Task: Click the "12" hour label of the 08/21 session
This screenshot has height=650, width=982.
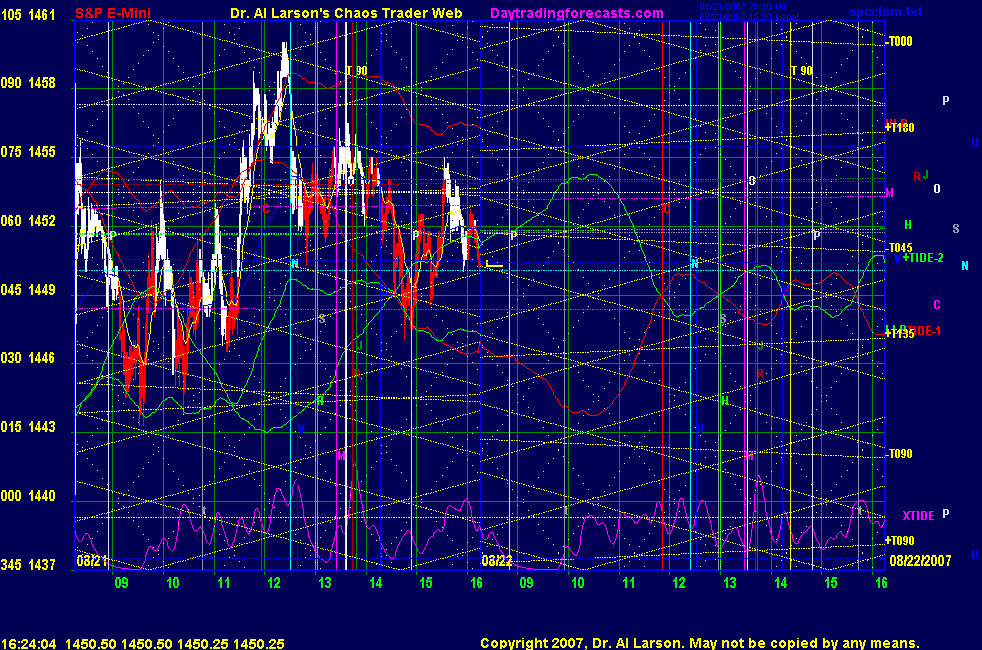Action: (x=274, y=583)
